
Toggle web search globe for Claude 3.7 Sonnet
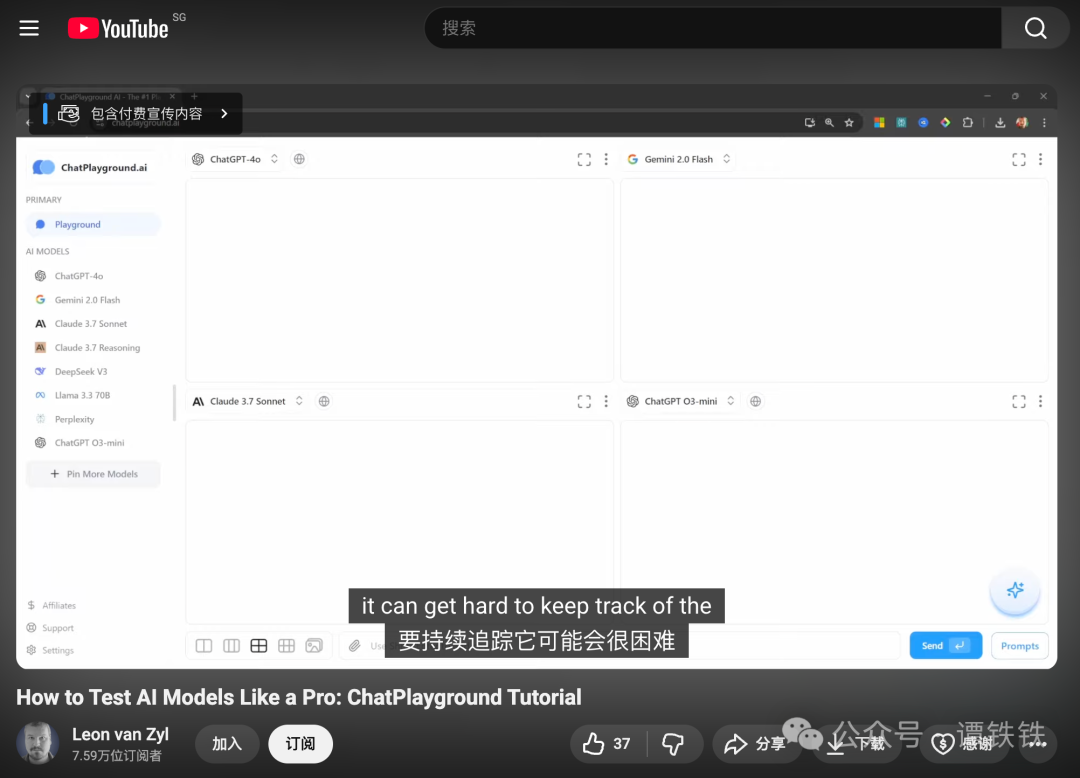pos(323,401)
